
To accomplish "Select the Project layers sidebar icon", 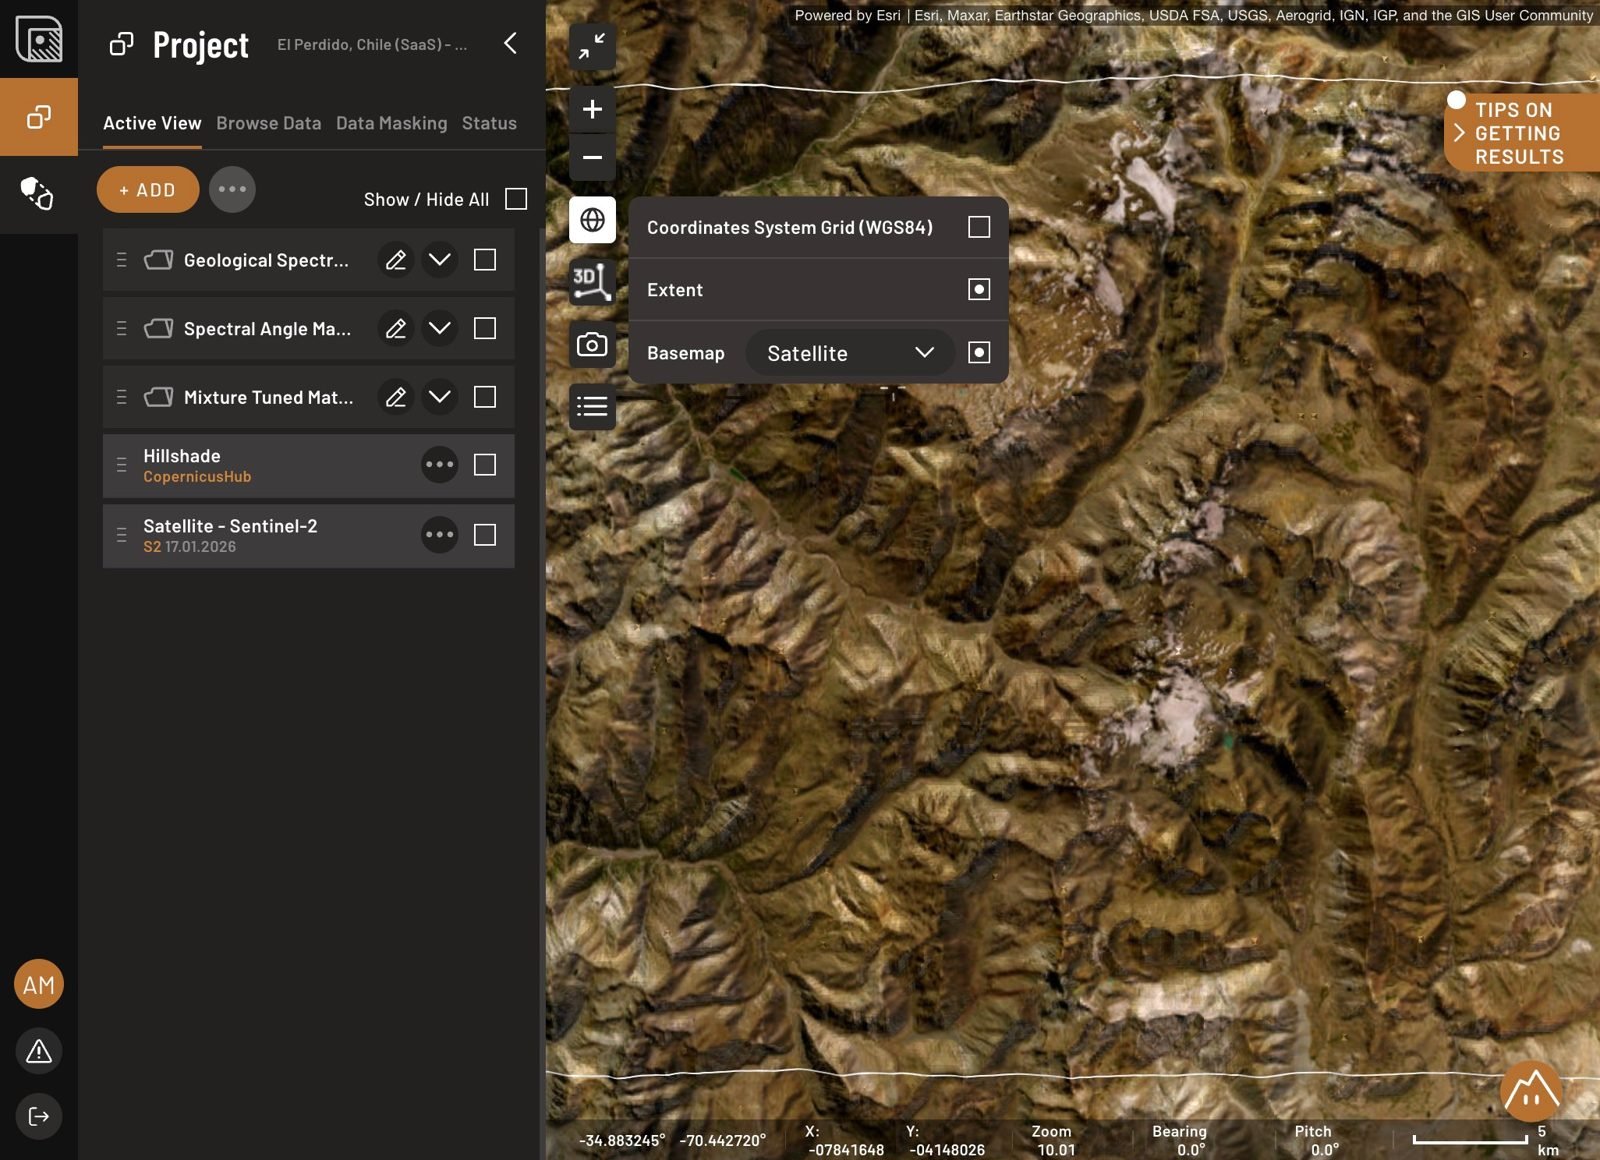I will (39, 117).
